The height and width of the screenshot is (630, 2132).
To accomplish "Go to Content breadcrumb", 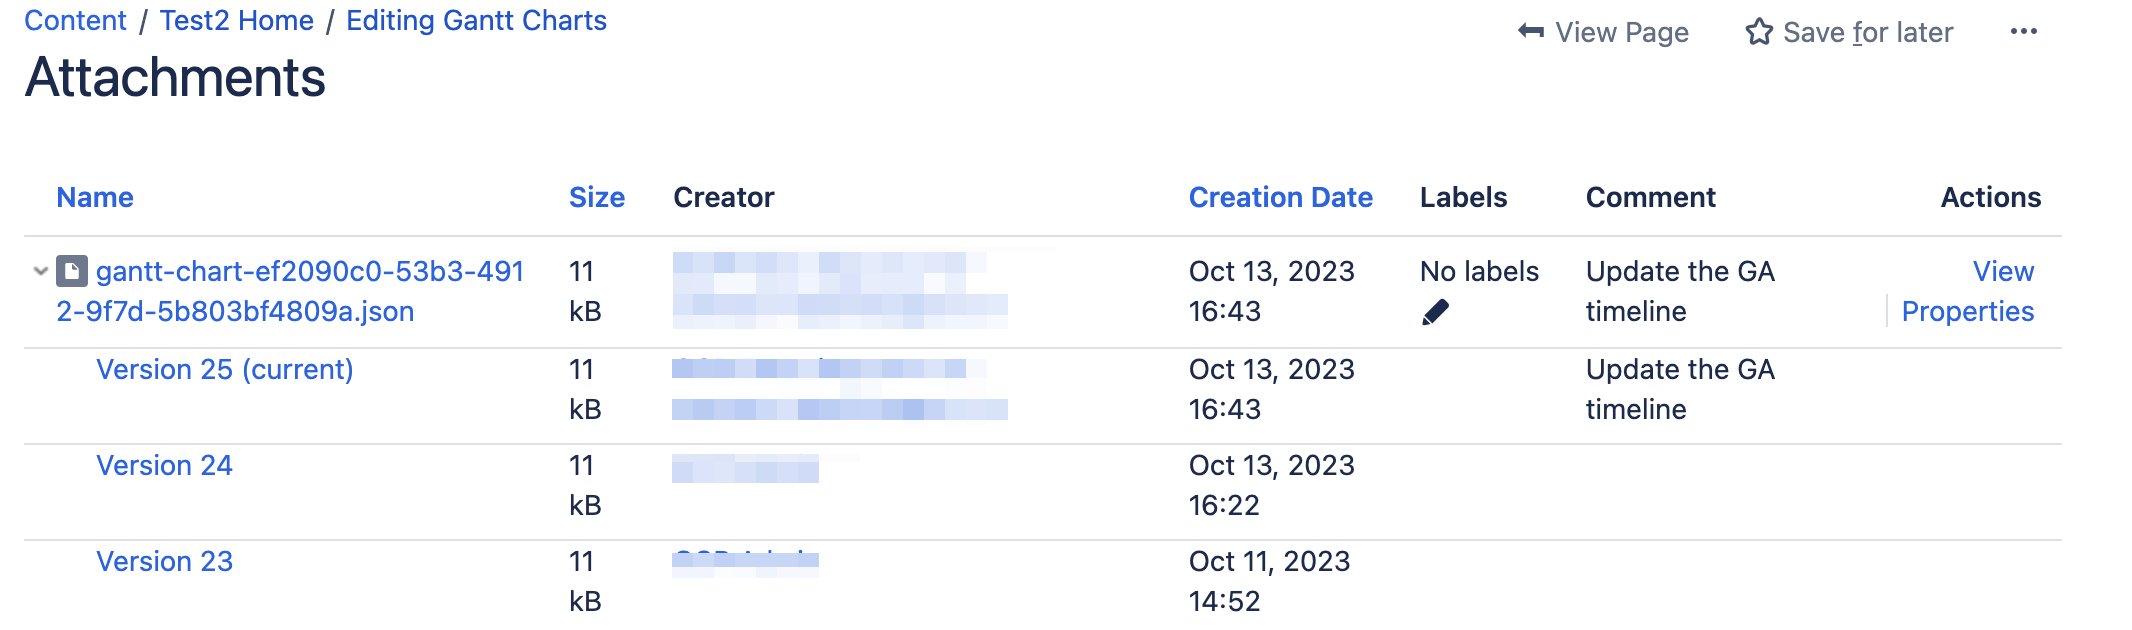I will [75, 21].
